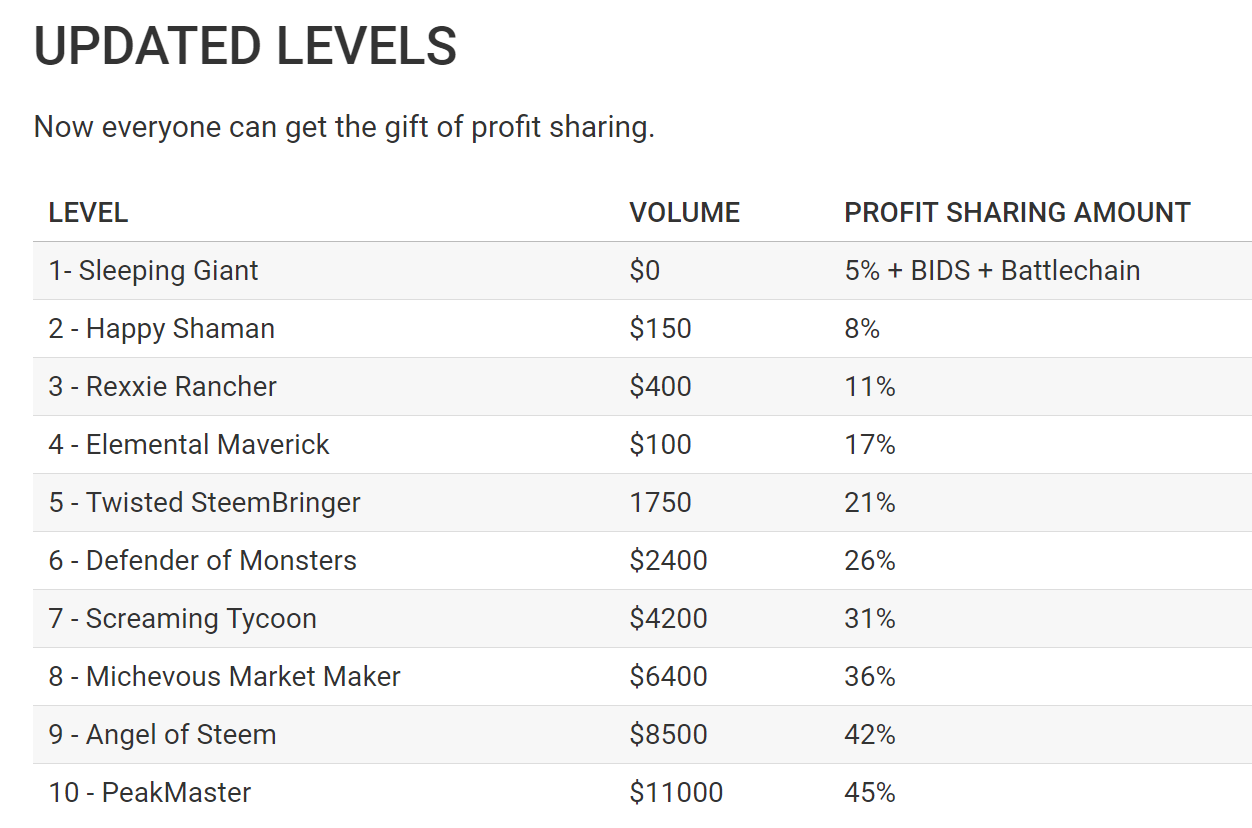
Task: Click the UPDATED LEVELS heading
Action: click(x=245, y=47)
